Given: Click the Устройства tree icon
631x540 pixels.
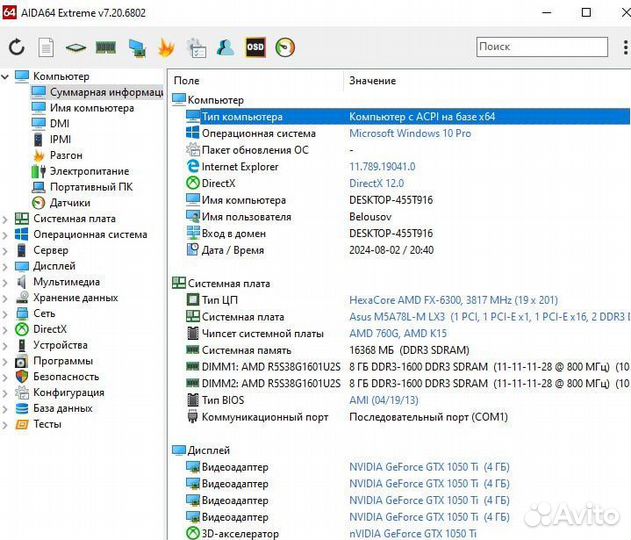Looking at the screenshot, I should (22, 345).
